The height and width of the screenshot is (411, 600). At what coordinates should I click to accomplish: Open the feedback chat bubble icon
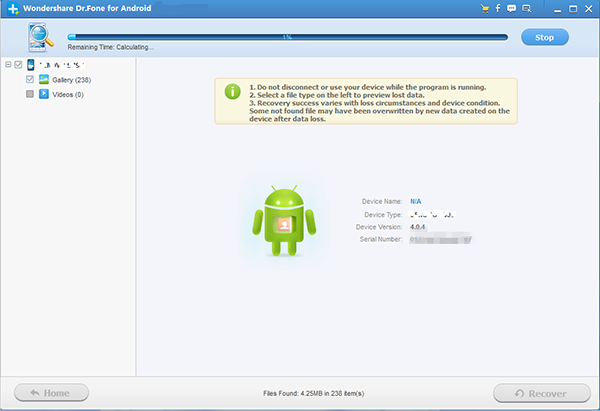[511, 8]
